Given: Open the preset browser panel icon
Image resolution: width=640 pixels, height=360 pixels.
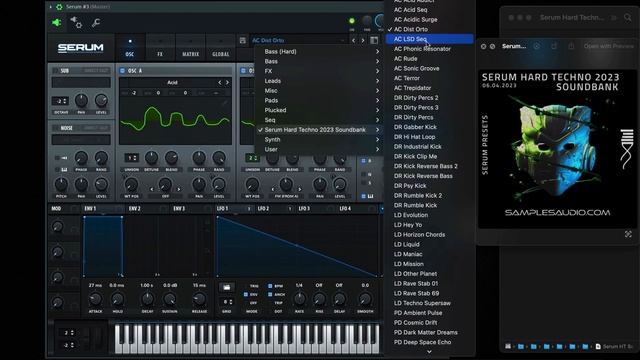Looking at the screenshot, I should click(374, 40).
